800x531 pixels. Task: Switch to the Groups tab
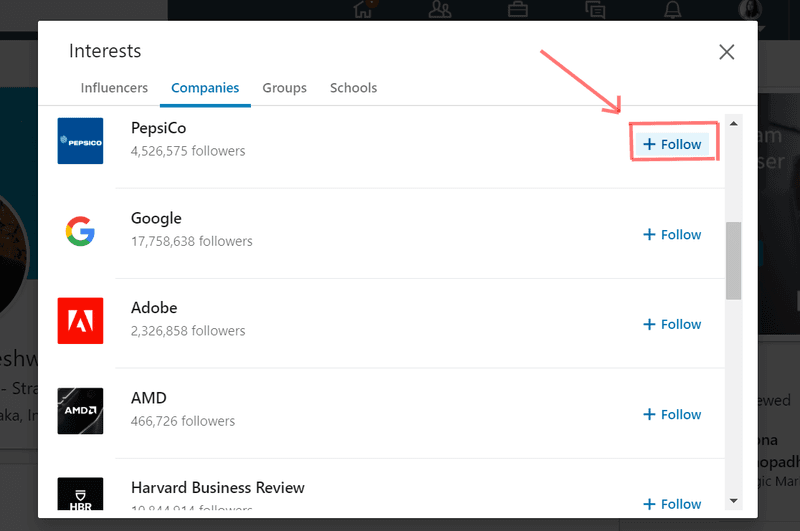tap(285, 88)
